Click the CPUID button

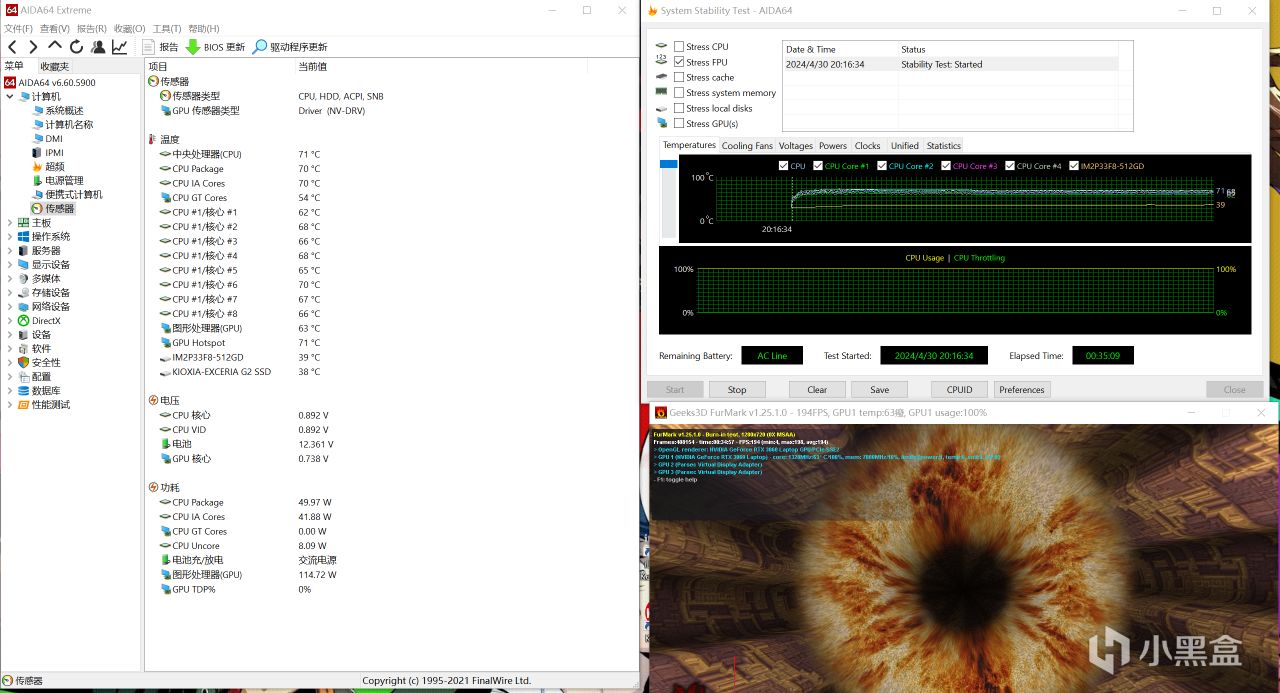pos(960,390)
